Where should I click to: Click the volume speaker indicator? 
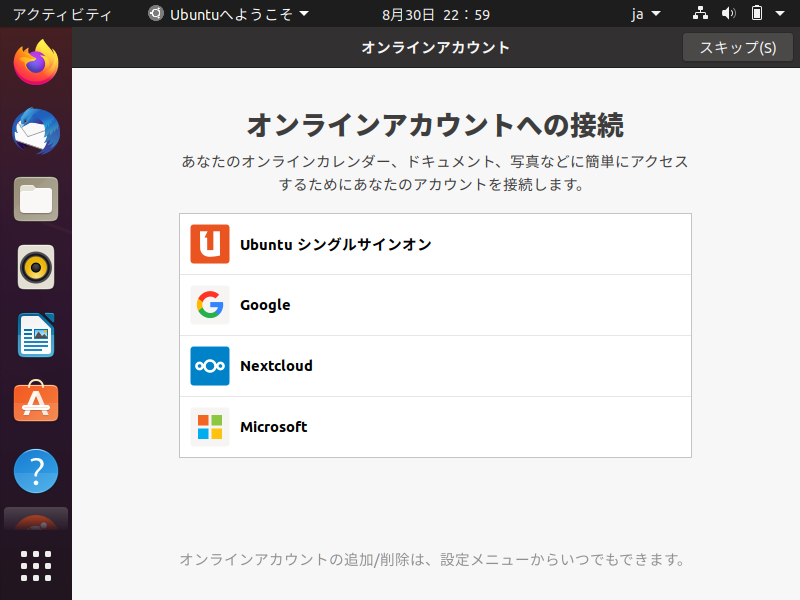coord(729,13)
